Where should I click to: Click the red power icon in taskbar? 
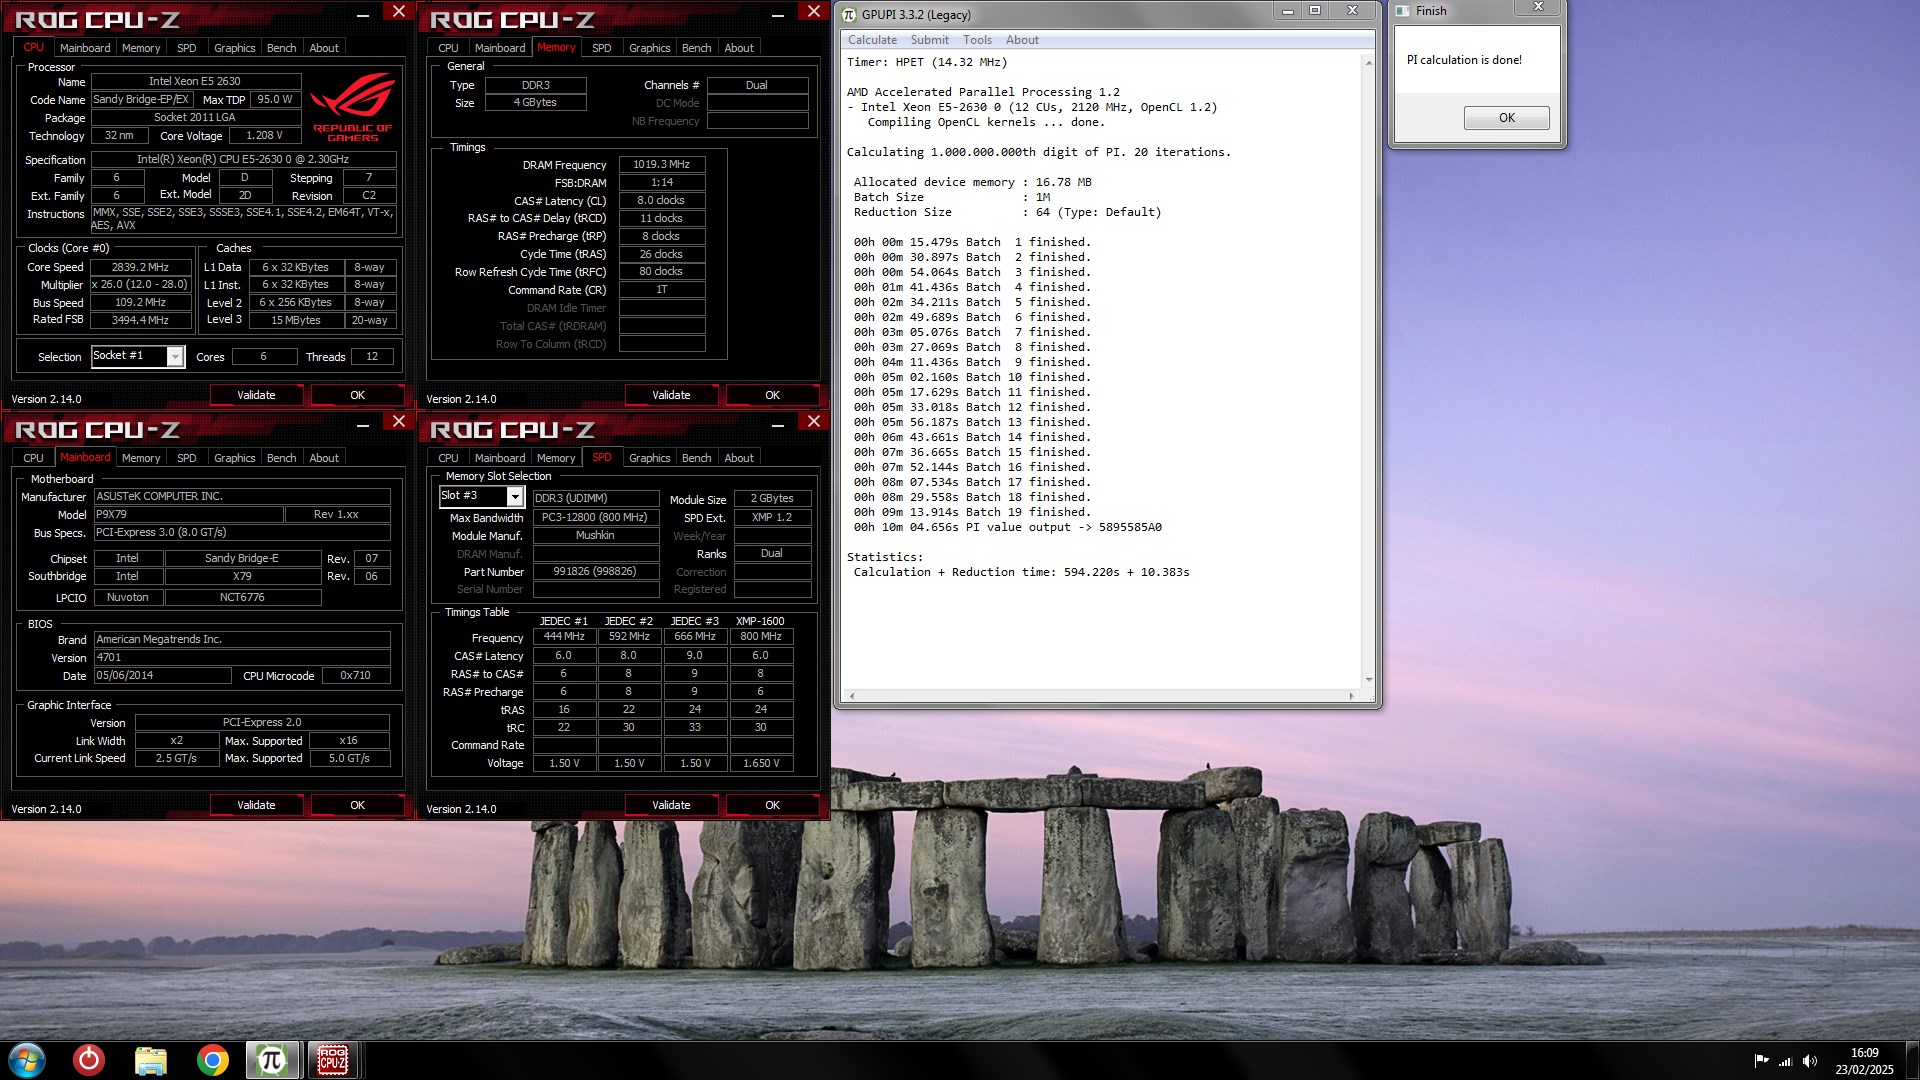(x=89, y=1060)
